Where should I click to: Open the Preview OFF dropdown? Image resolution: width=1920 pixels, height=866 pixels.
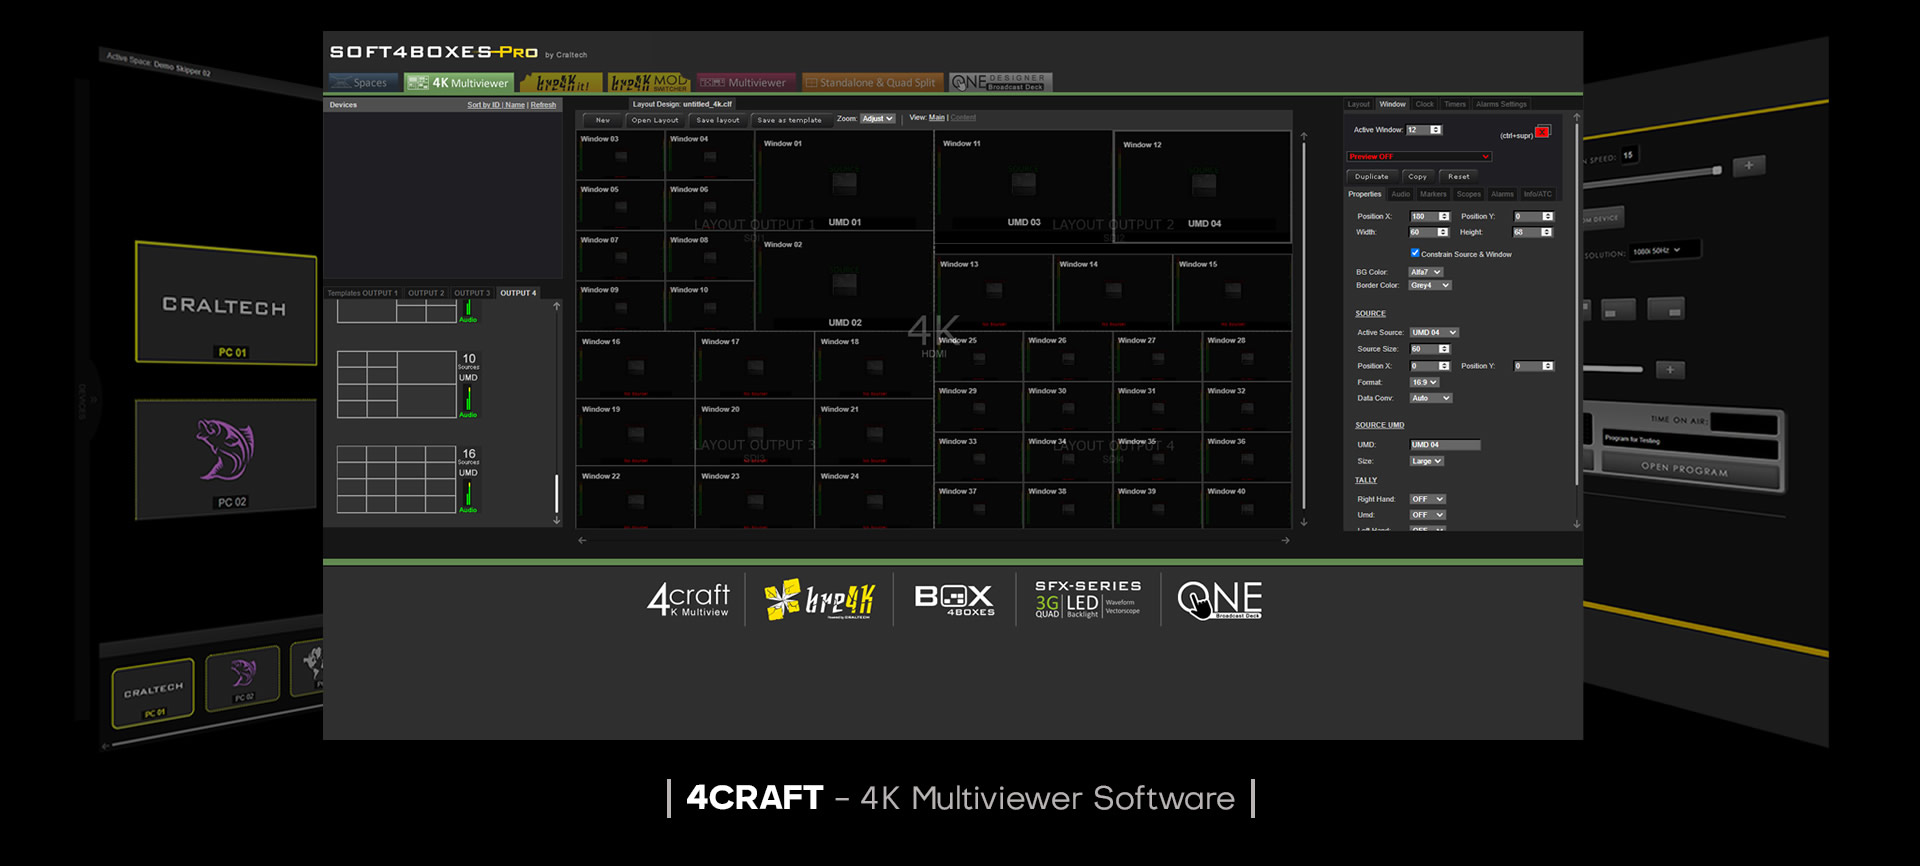[1419, 157]
